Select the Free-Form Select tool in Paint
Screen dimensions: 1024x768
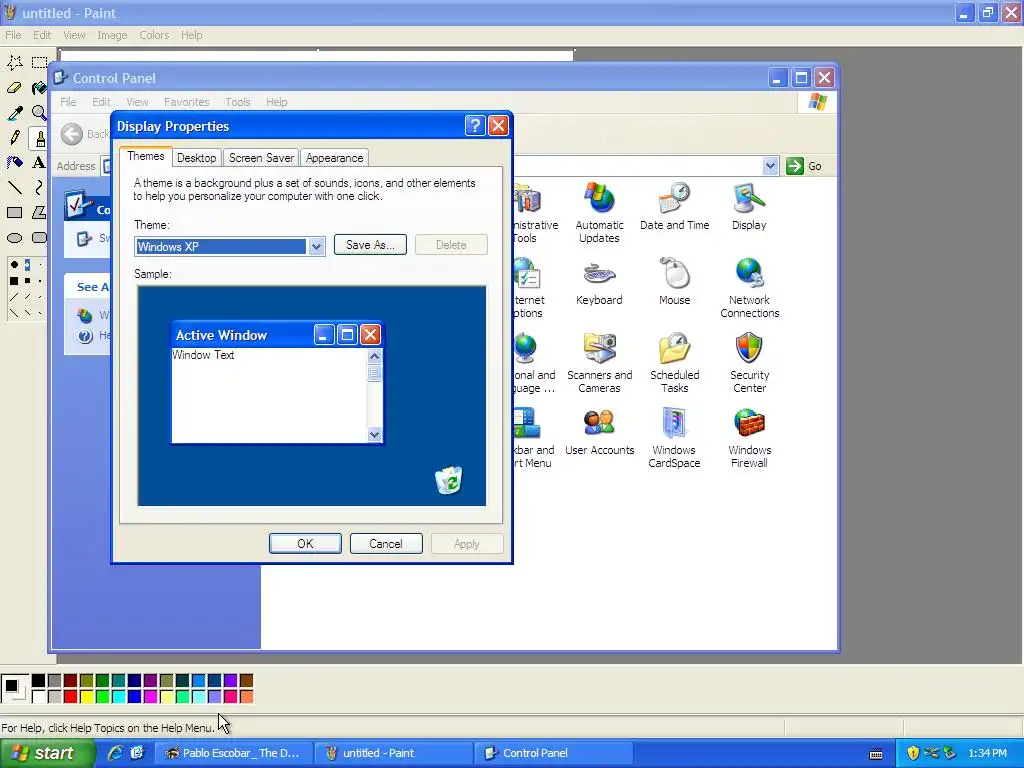click(x=14, y=63)
